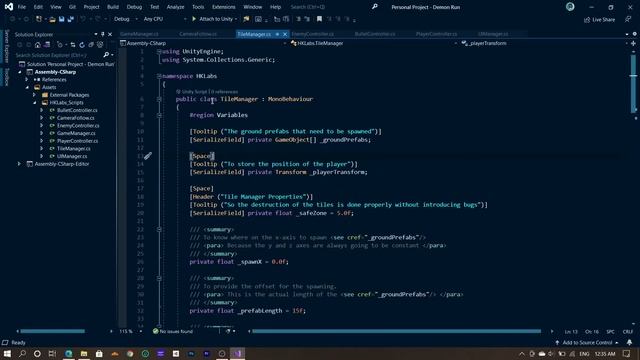The image size is (640, 360).
Task: Click the Open File toolbar icon
Action: pos(52,19)
